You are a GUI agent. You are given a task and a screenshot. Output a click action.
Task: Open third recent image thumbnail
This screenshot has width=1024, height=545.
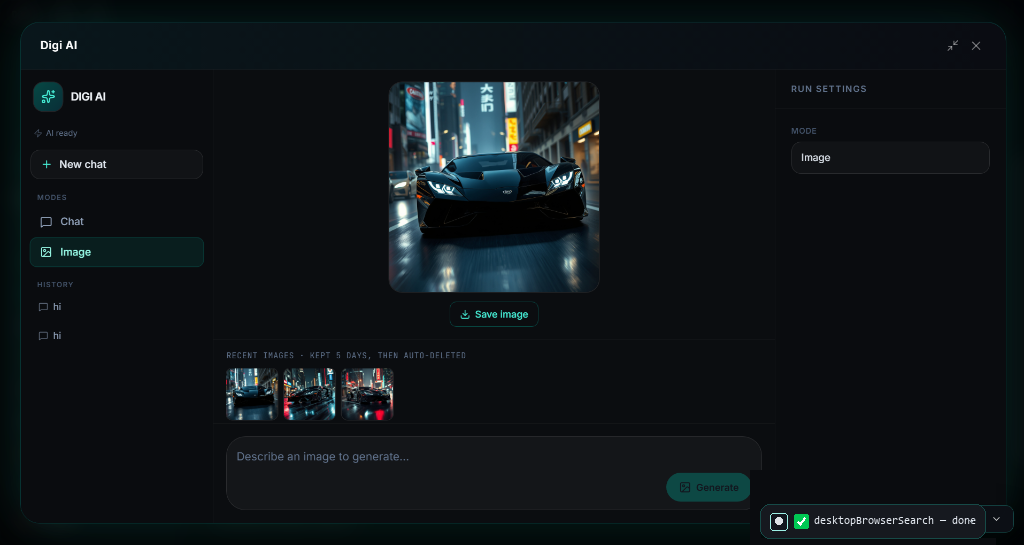coord(367,394)
